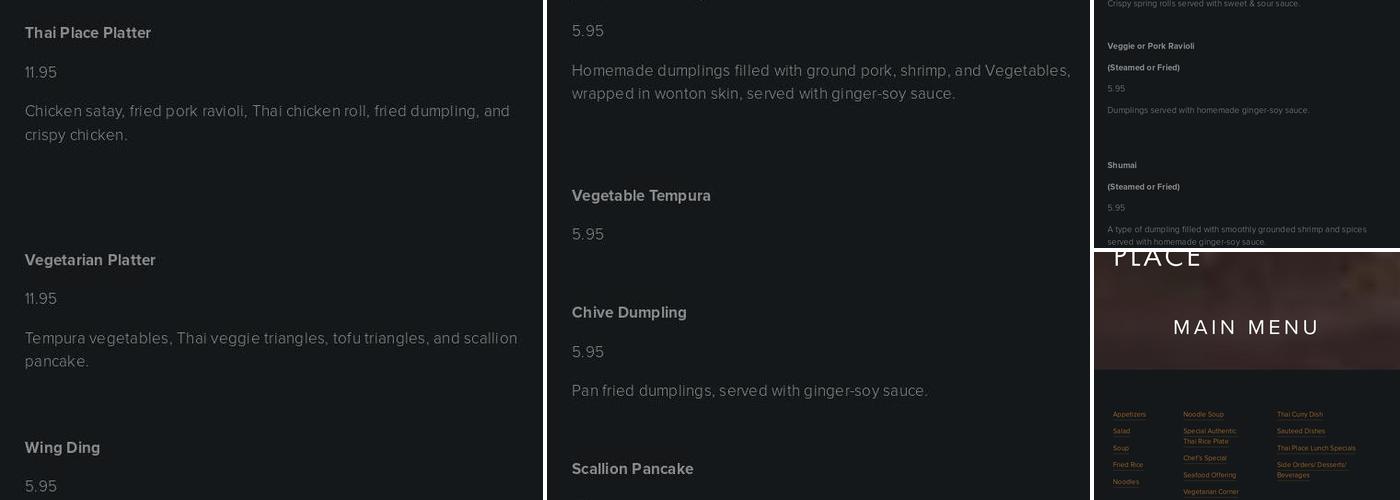Click the Thai Place Platter item title
1400x500 pixels.
tap(88, 33)
